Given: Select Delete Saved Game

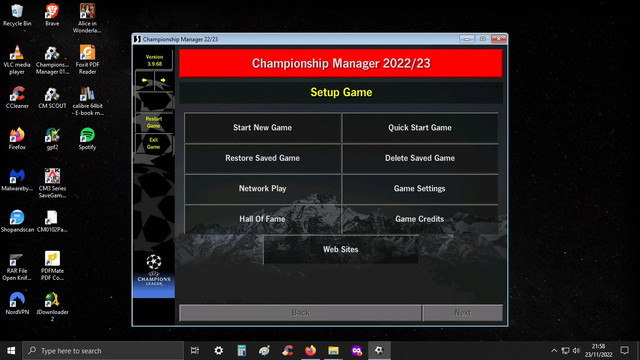Looking at the screenshot, I should (420, 158).
